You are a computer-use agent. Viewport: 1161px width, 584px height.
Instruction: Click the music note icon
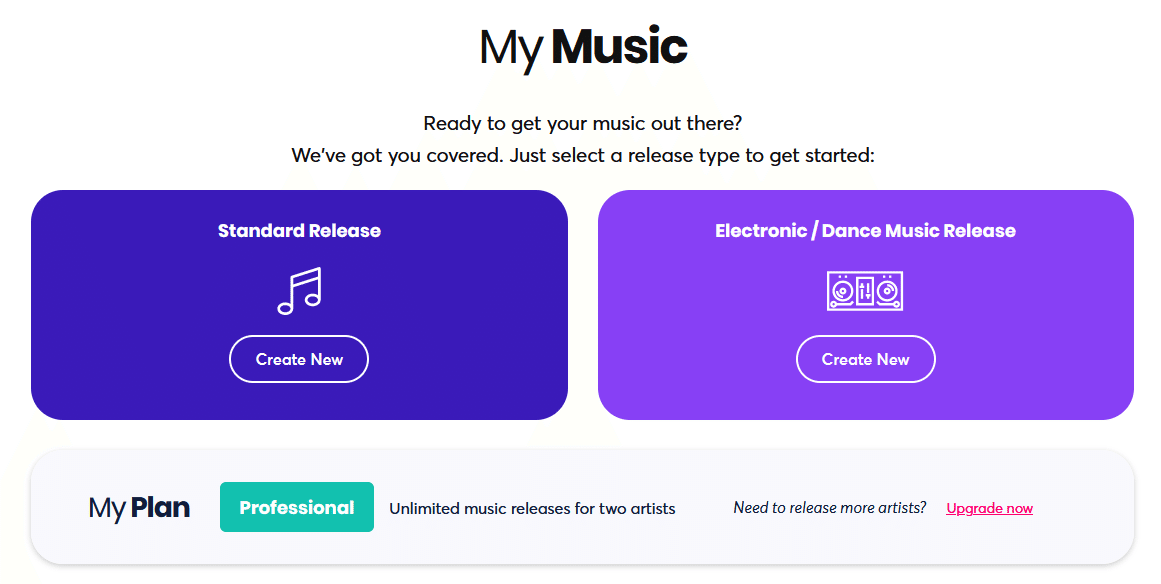(x=299, y=291)
